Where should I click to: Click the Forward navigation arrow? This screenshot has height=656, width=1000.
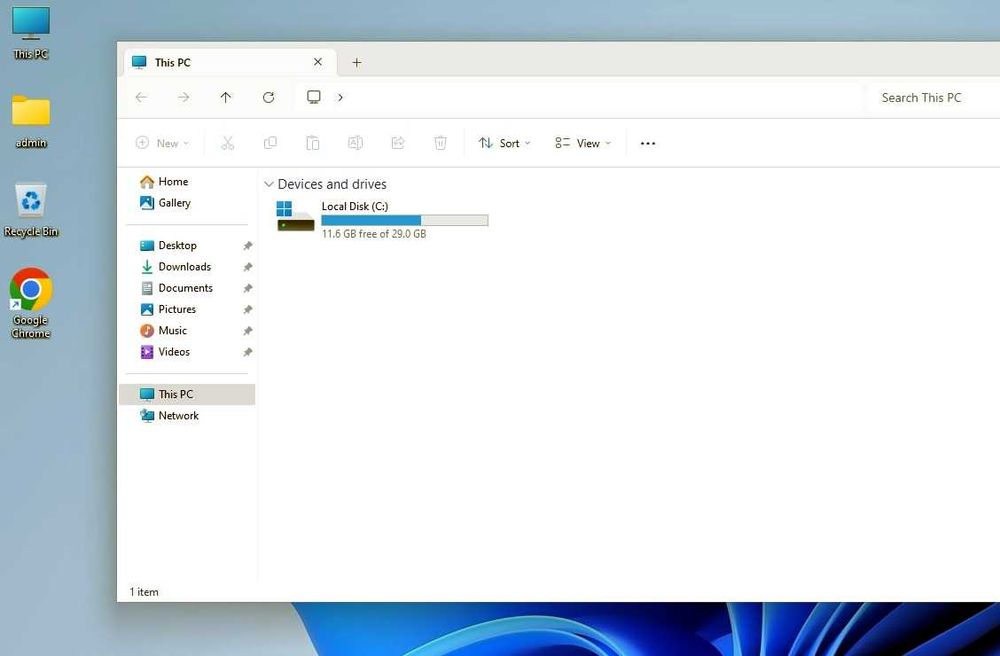click(x=184, y=98)
